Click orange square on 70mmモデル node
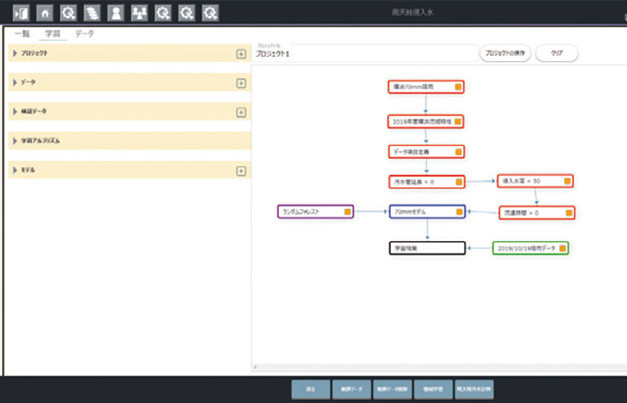The image size is (627, 403). coord(459,213)
